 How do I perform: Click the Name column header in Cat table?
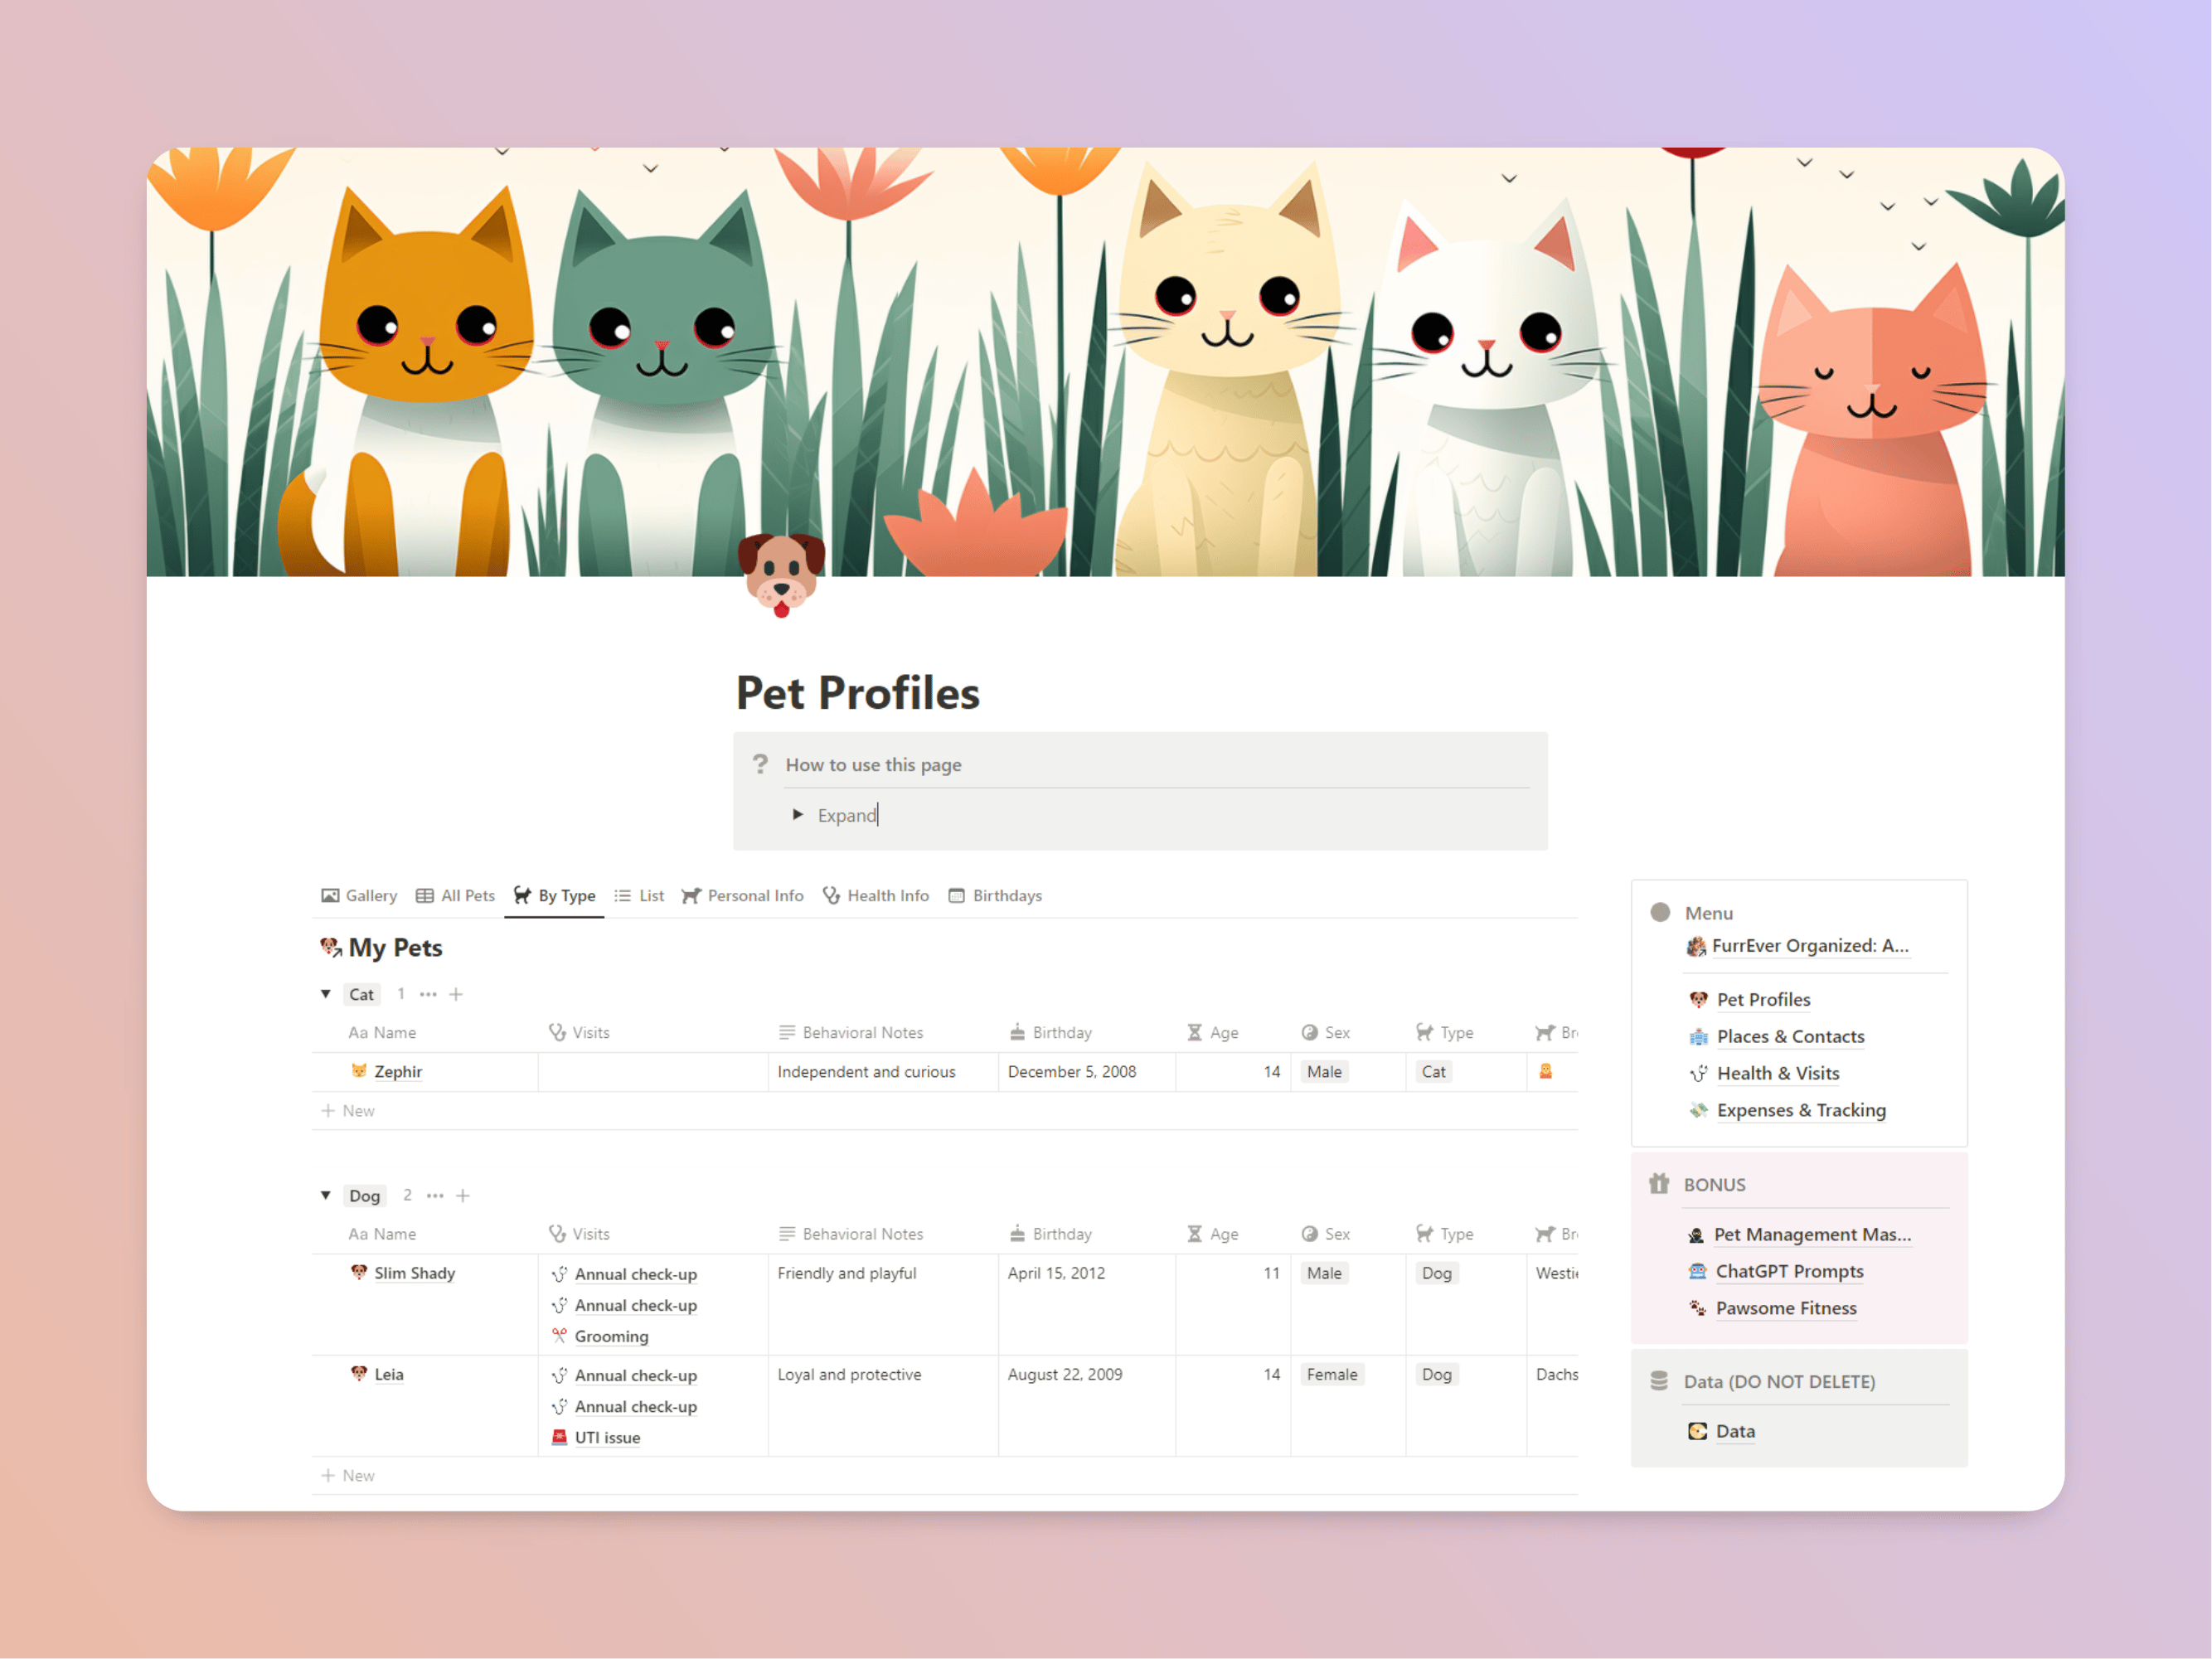tap(382, 1033)
